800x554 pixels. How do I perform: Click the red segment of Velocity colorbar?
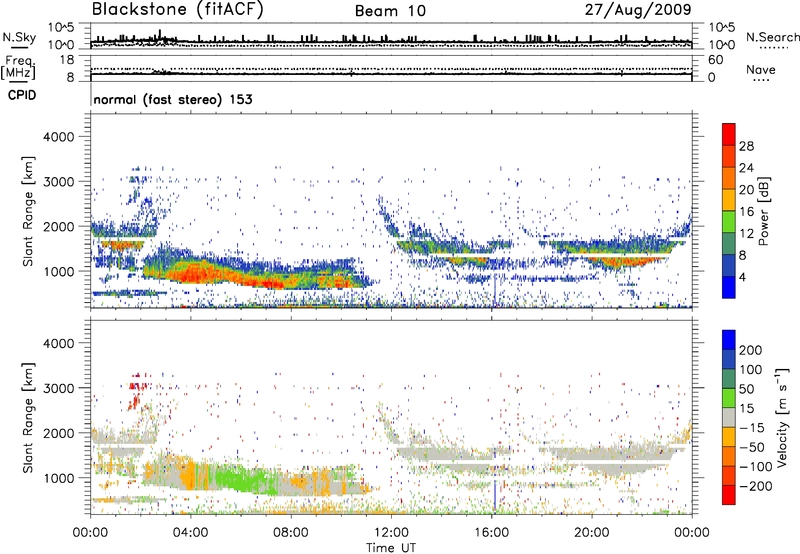click(x=729, y=495)
